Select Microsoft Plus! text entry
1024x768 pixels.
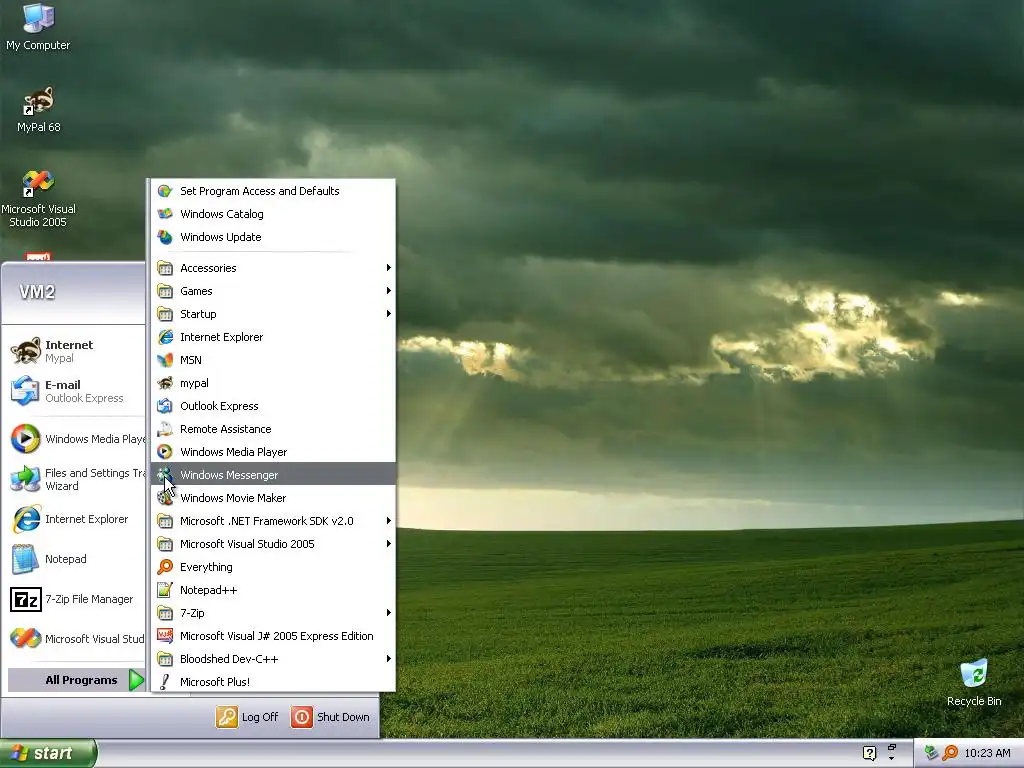click(215, 682)
